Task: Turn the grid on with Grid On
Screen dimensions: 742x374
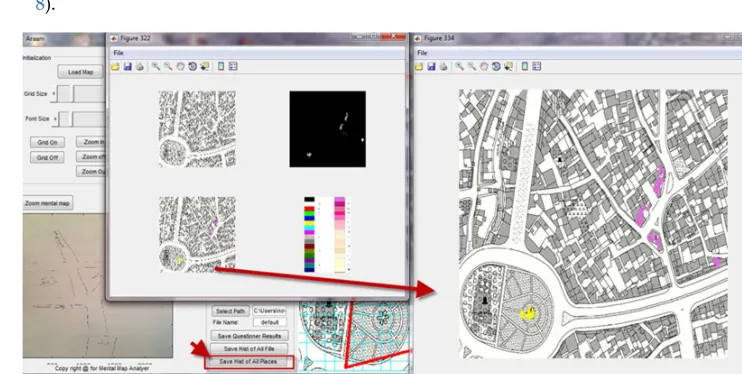Action: tap(47, 142)
